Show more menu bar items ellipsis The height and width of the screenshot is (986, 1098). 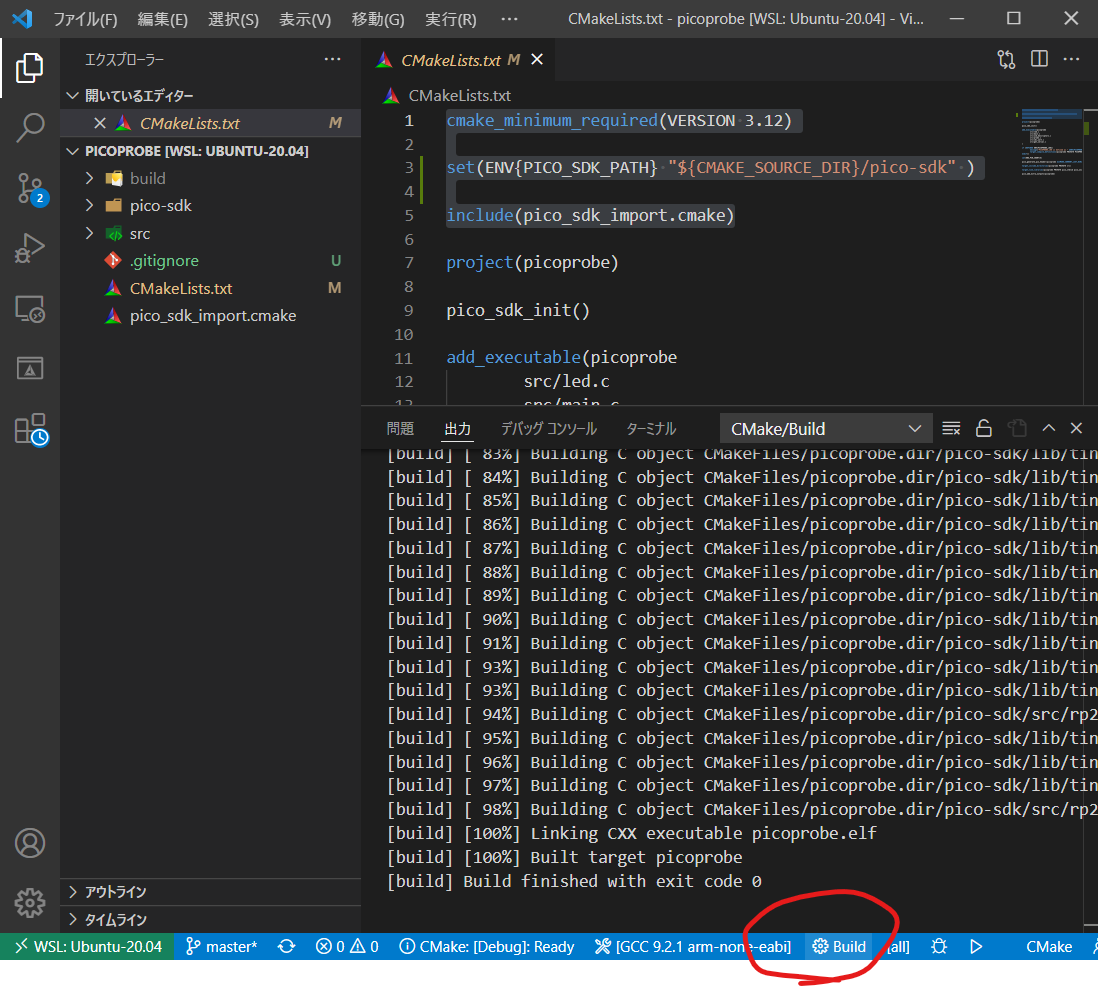pyautogui.click(x=510, y=19)
